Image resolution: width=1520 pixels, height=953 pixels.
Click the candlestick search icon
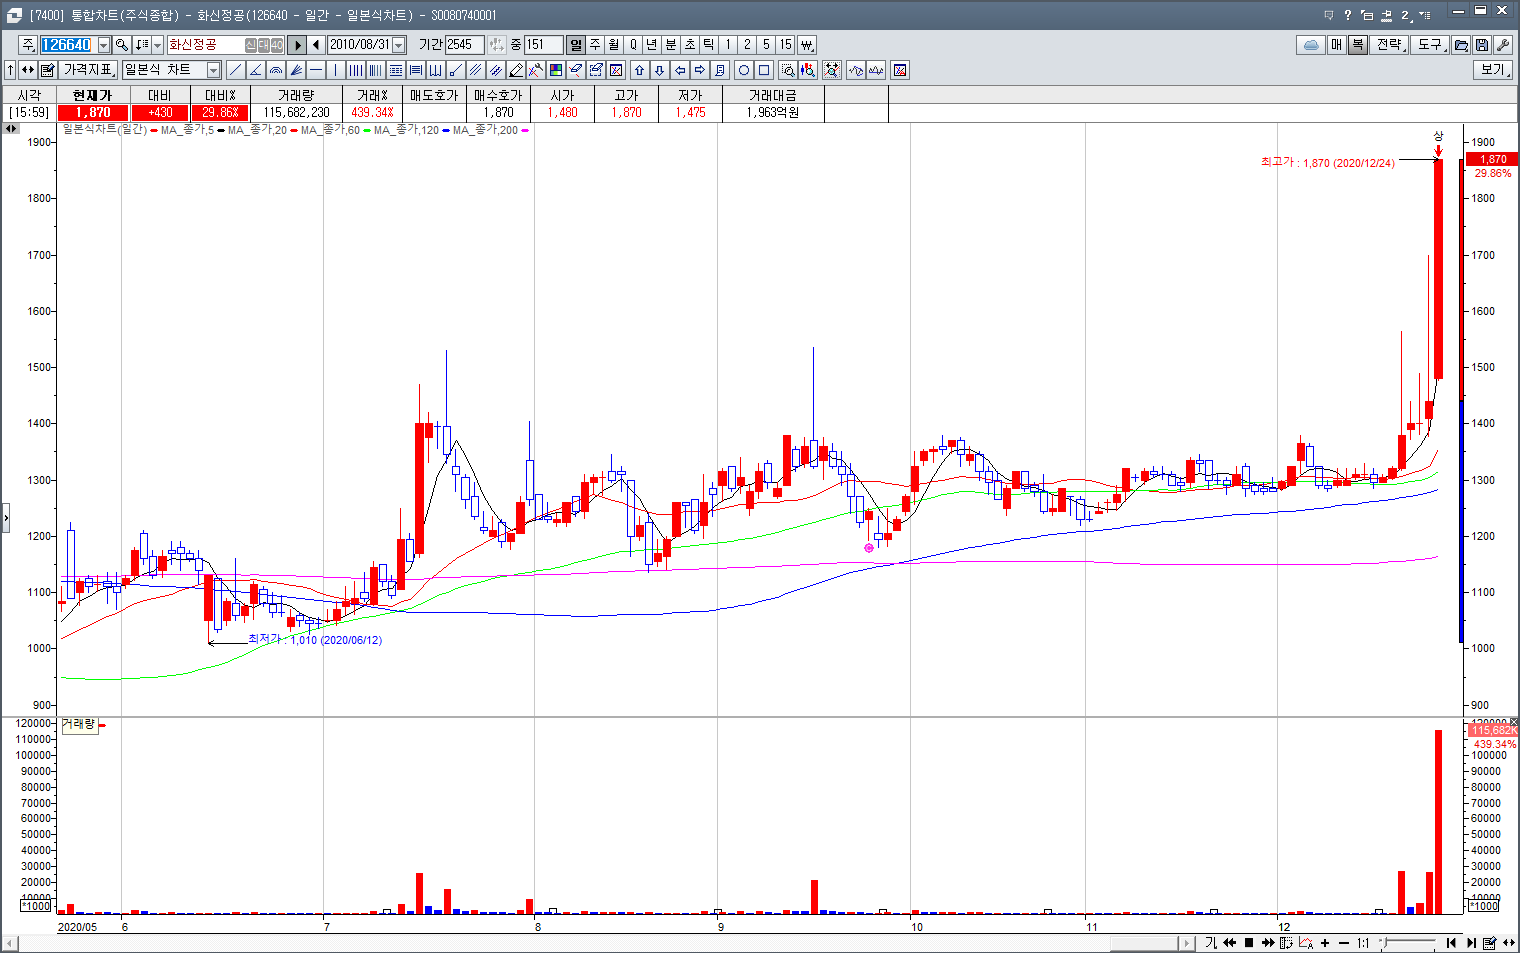pyautogui.click(x=807, y=70)
